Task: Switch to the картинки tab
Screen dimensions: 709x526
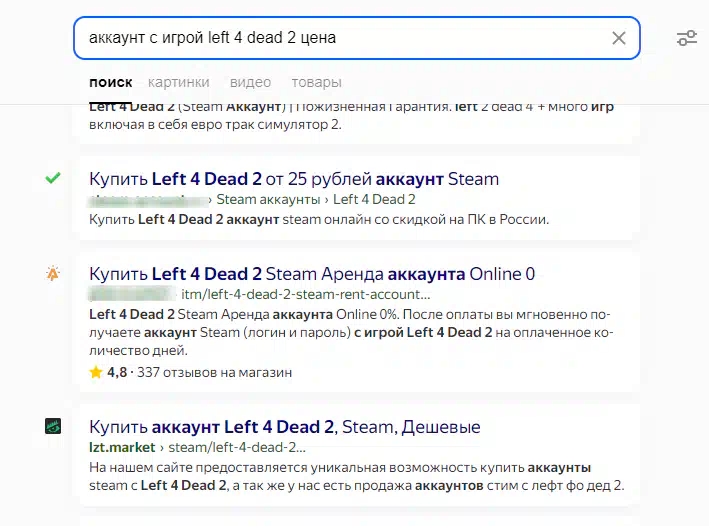Action: click(x=179, y=82)
